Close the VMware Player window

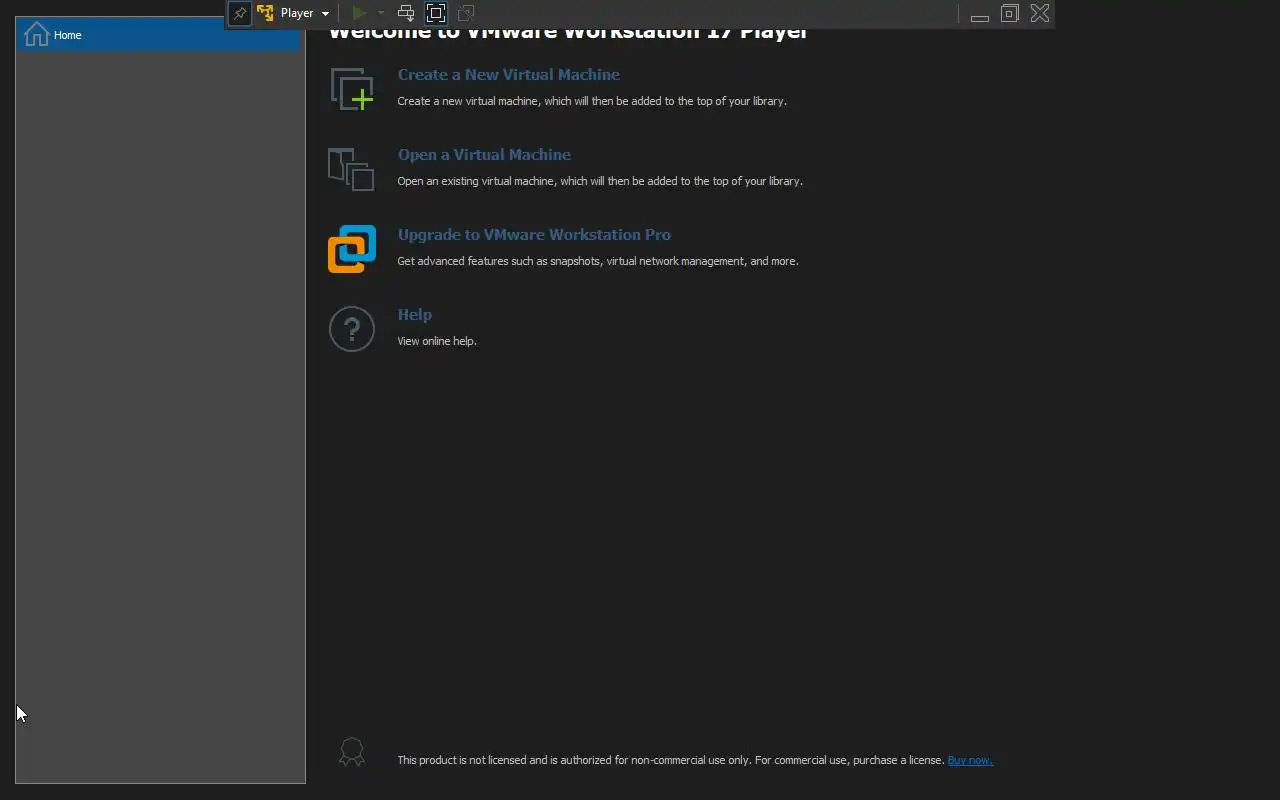(x=1040, y=13)
